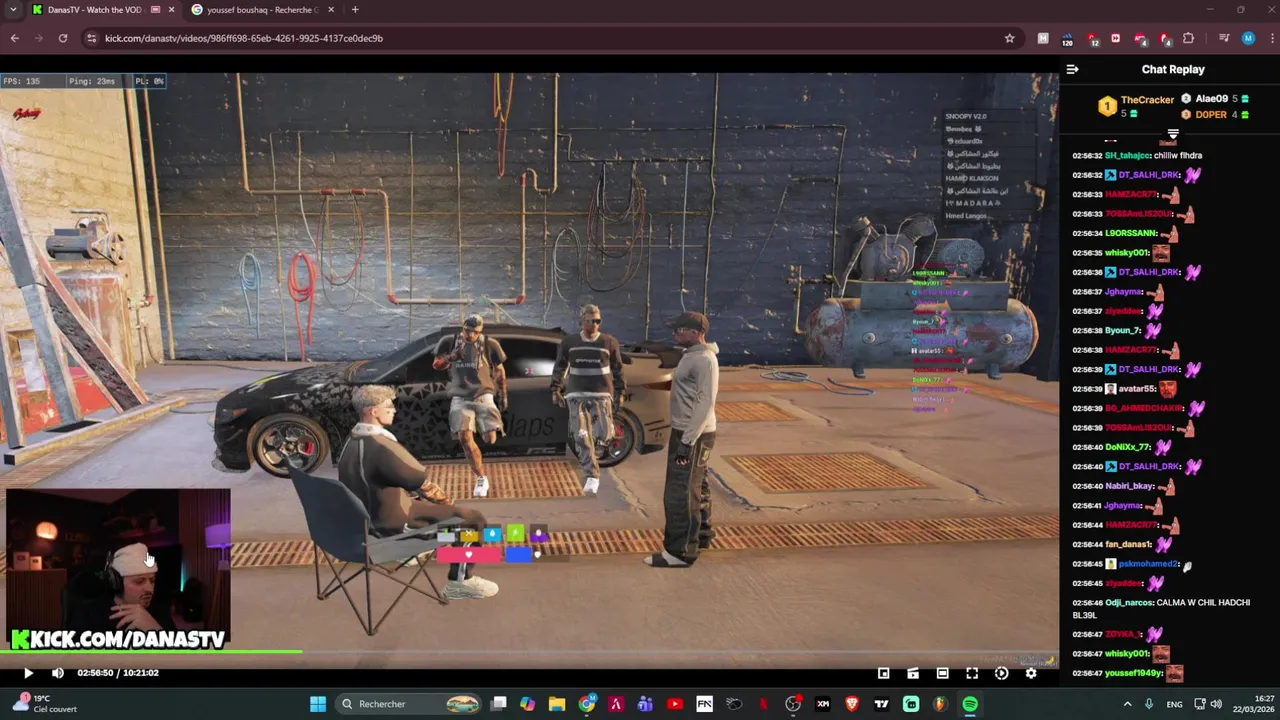Open a new browser tab
This screenshot has width=1280, height=720.
[355, 10]
